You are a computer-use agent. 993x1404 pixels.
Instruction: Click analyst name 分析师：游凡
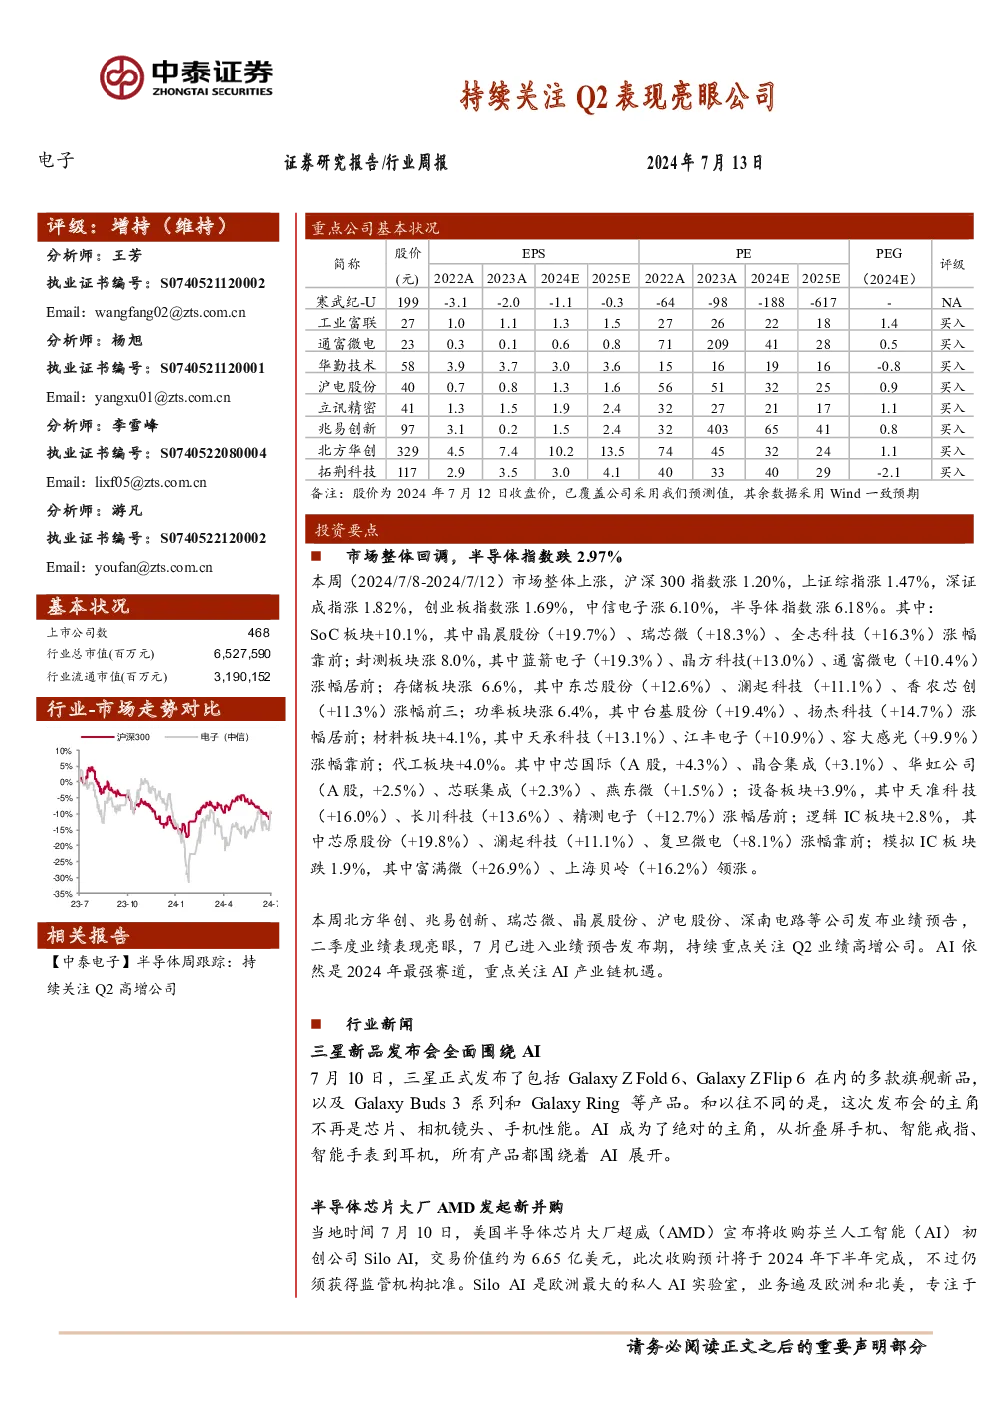point(94,510)
